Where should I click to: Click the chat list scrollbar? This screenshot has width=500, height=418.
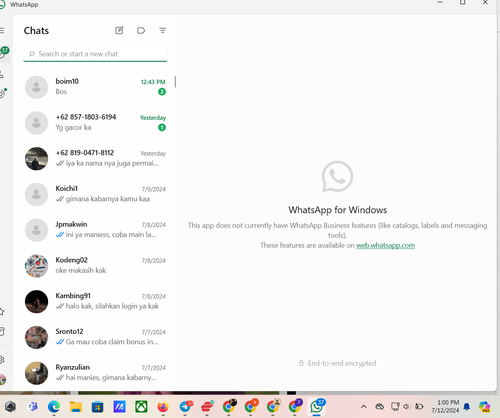point(175,82)
